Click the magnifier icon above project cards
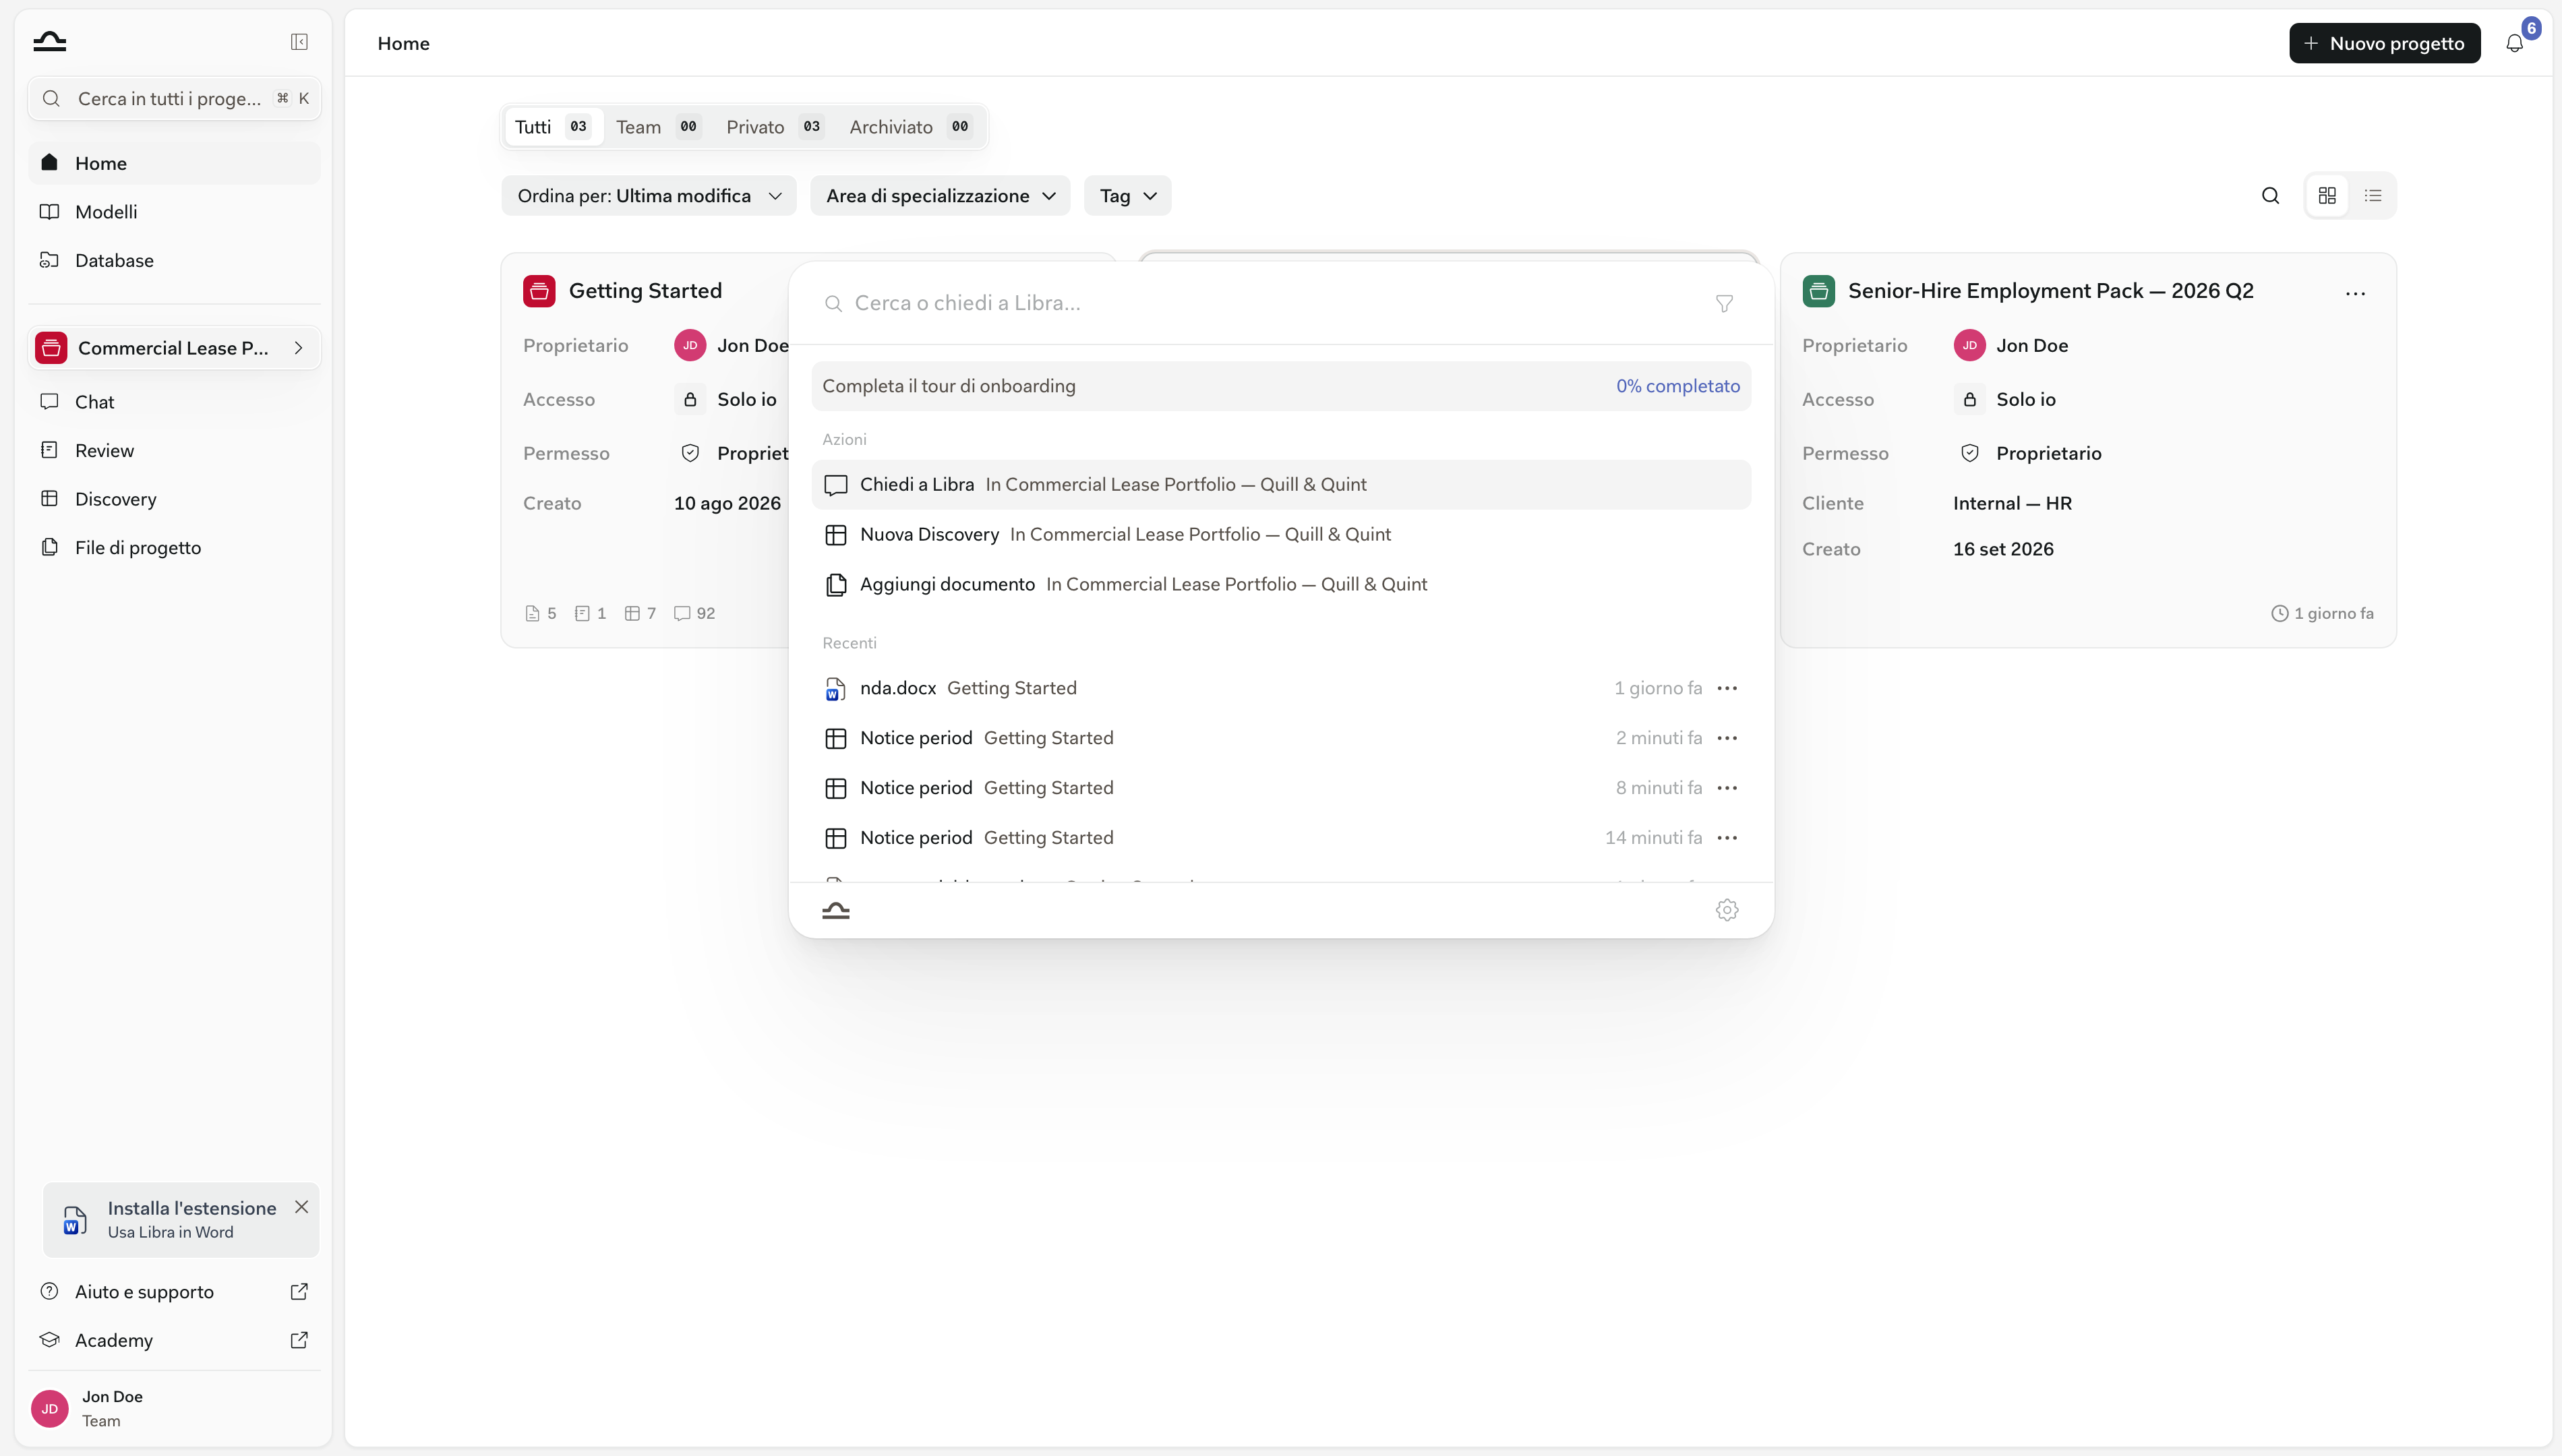This screenshot has width=2562, height=1456. [2270, 196]
